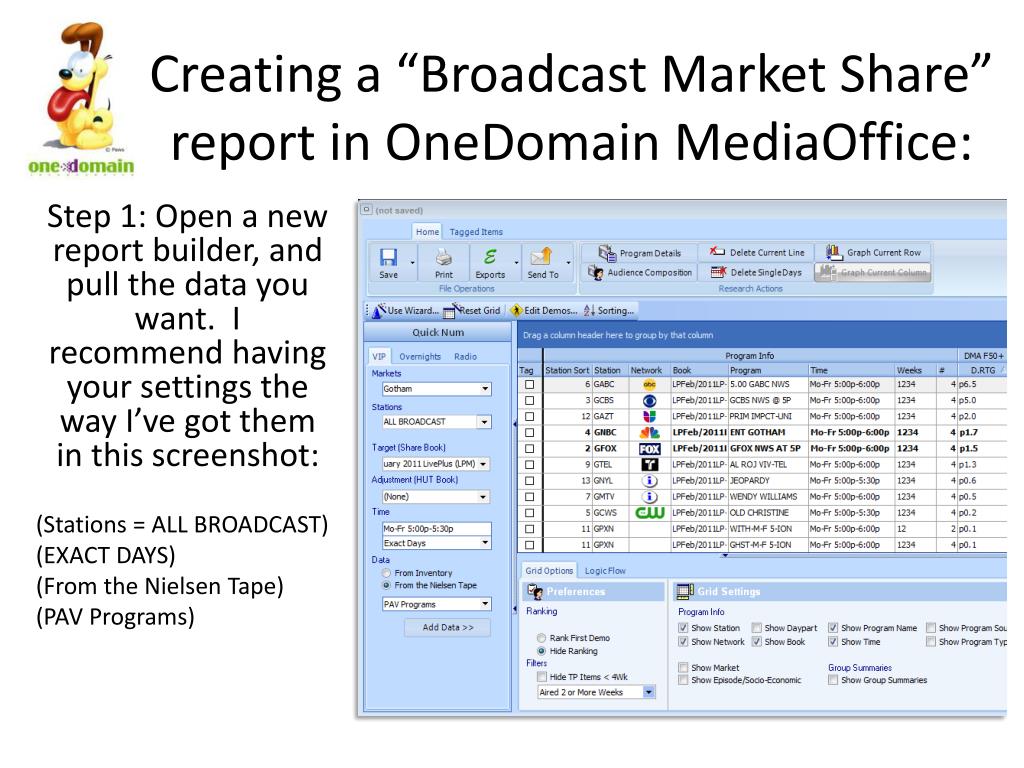Click the CBS eye logo for GCBS

coord(649,400)
